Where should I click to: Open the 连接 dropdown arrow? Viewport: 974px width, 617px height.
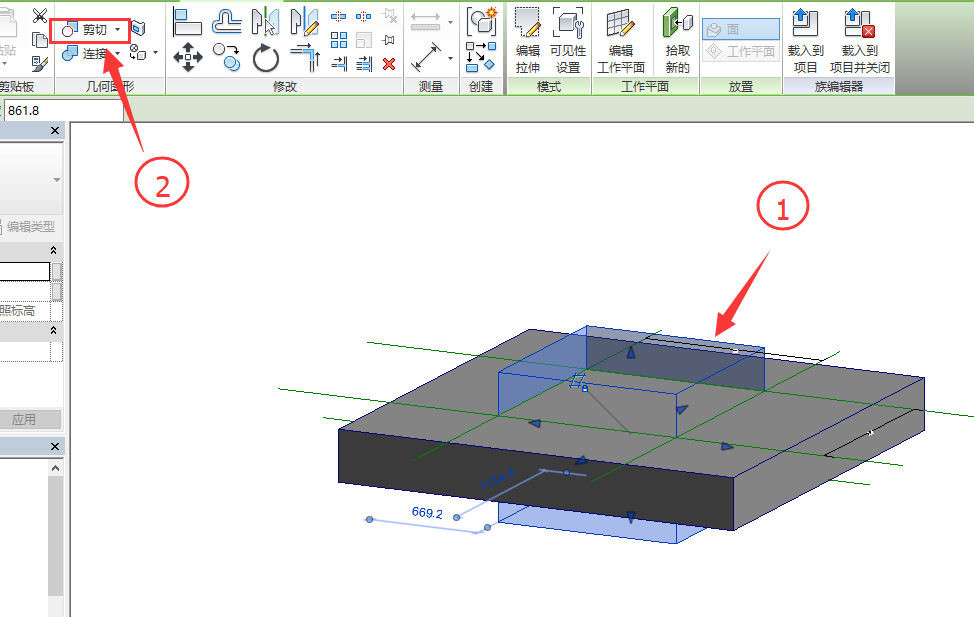click(x=117, y=54)
